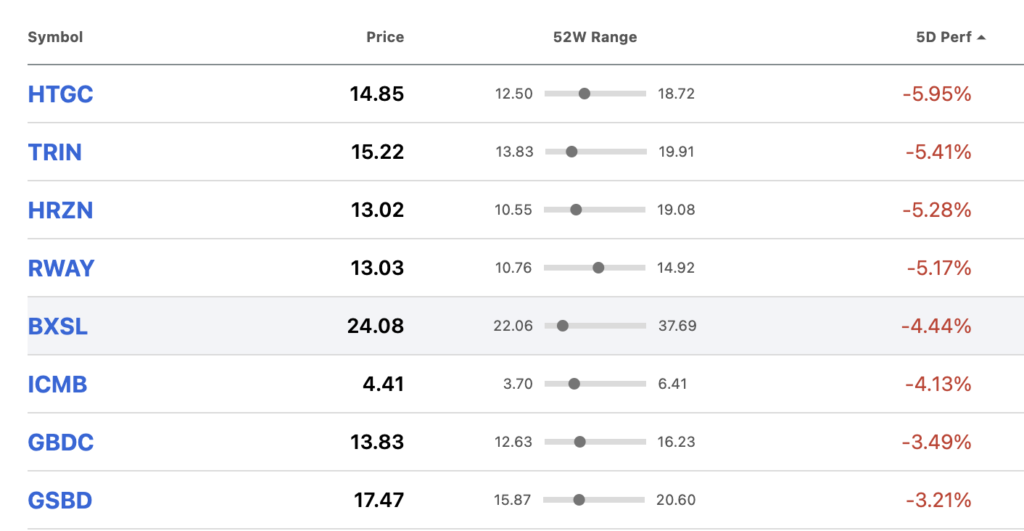Click the 5D Perf sort arrow icon
The image size is (1024, 531).
coord(981,38)
